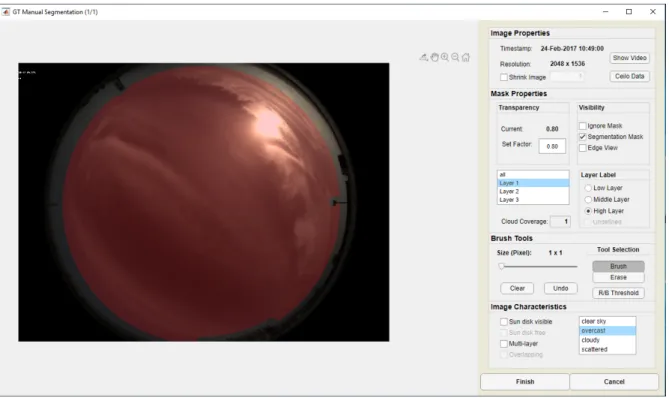This screenshot has width=669, height=398.
Task: Select the Pan hand tool
Action: click(434, 57)
